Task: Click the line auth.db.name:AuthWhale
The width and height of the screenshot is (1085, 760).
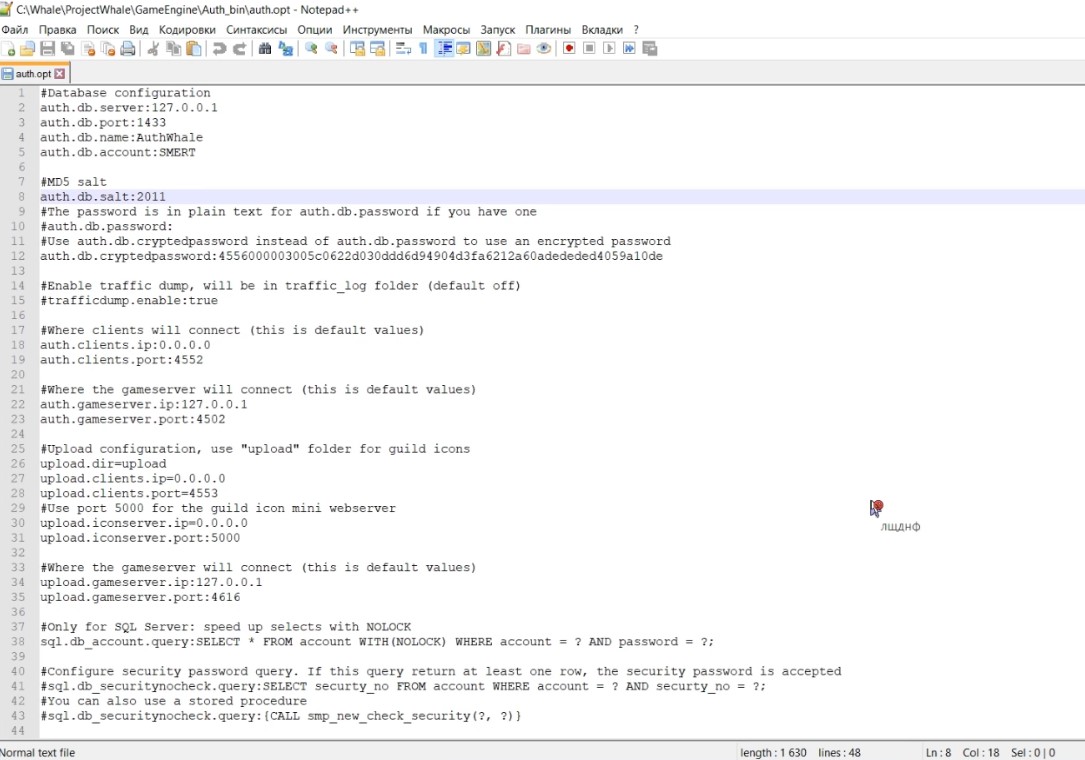Action: (121, 137)
